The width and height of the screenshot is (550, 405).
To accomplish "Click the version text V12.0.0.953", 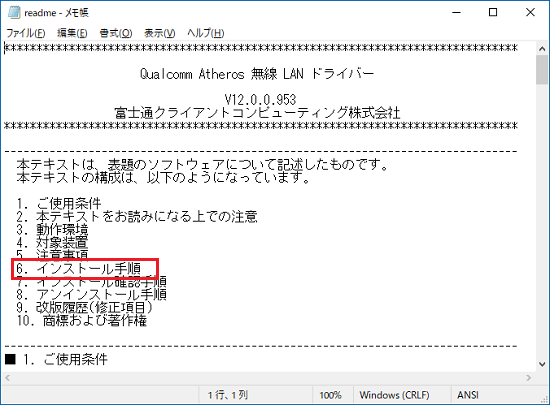I will pyautogui.click(x=260, y=100).
